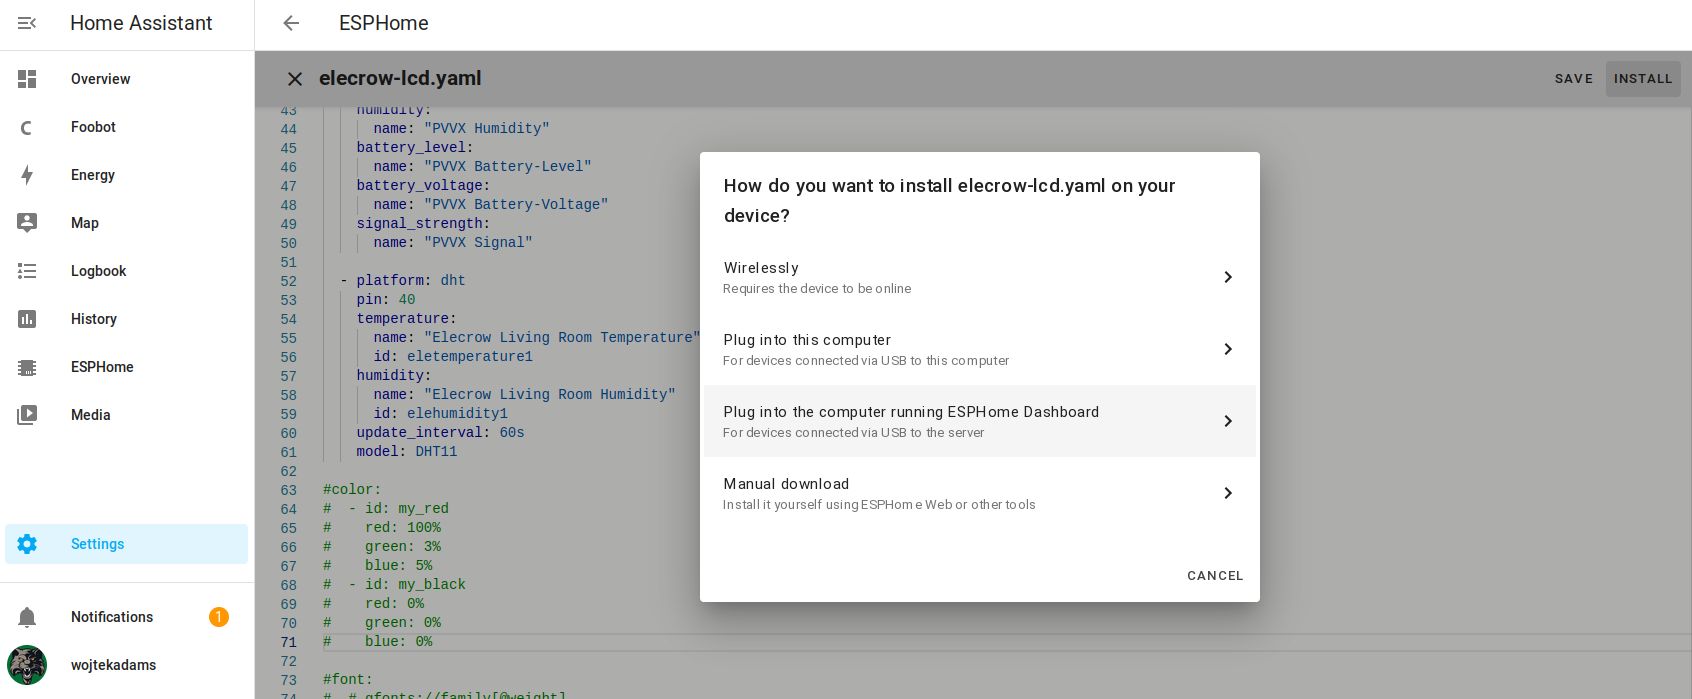Click the Logbook list icon
1692x699 pixels.
(x=27, y=271)
